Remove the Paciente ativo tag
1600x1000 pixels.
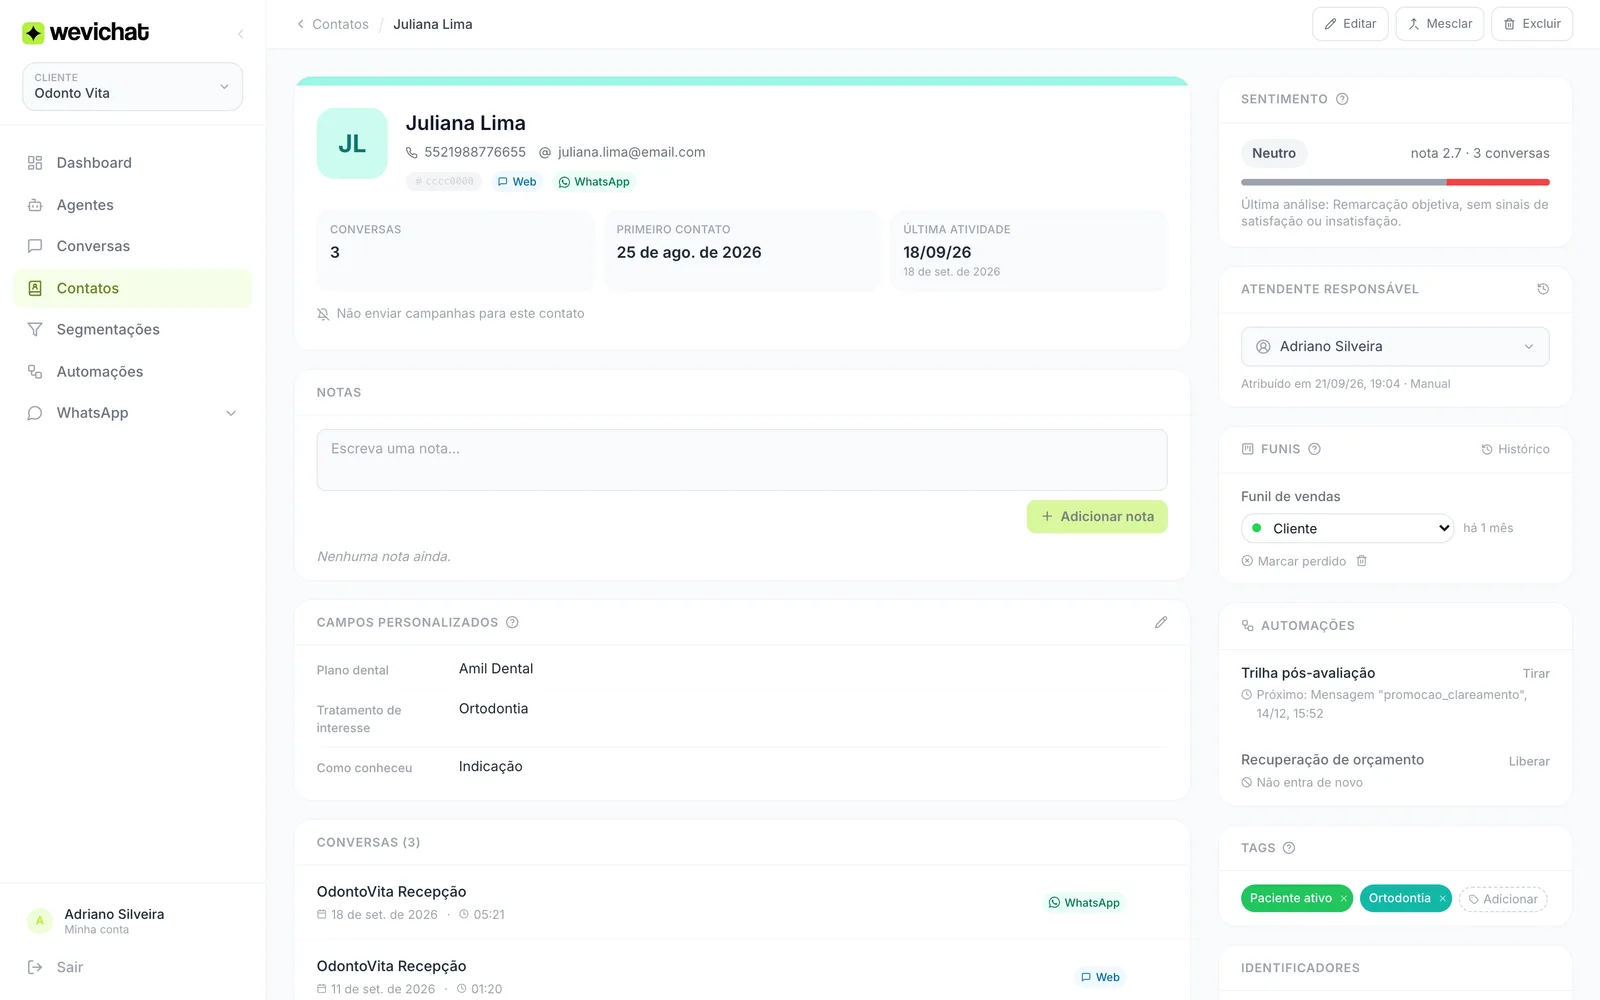(1343, 899)
